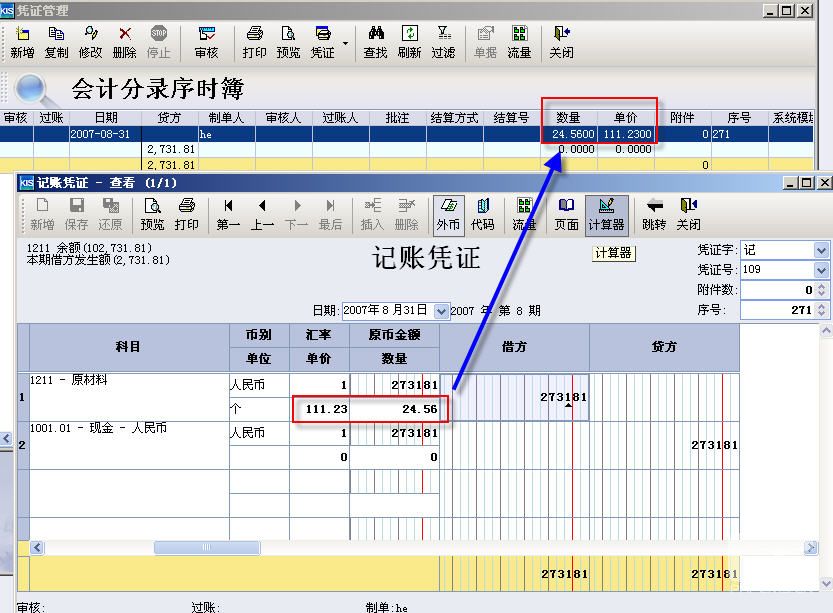
Task: Toggle the 外币 foreign currency button
Action: (x=448, y=213)
